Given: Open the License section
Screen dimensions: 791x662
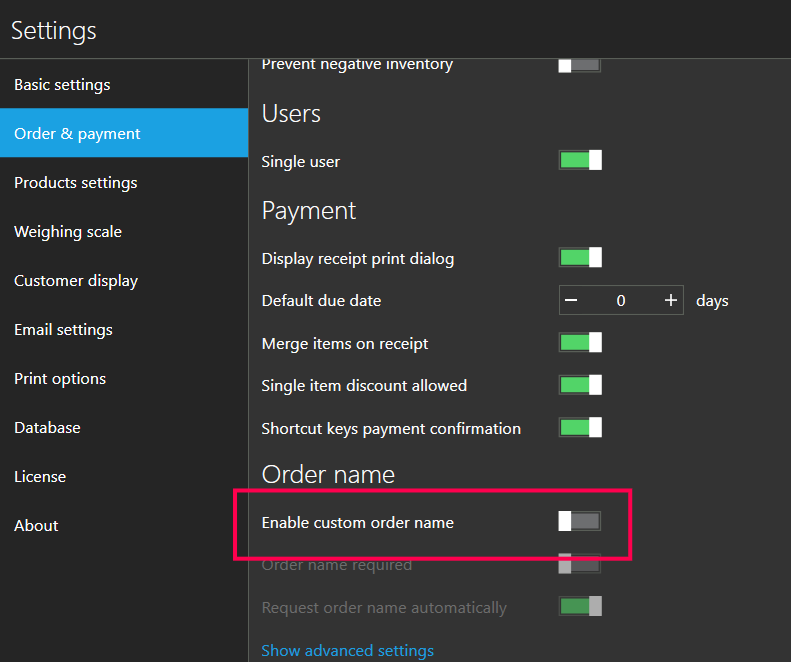Looking at the screenshot, I should click(40, 477).
